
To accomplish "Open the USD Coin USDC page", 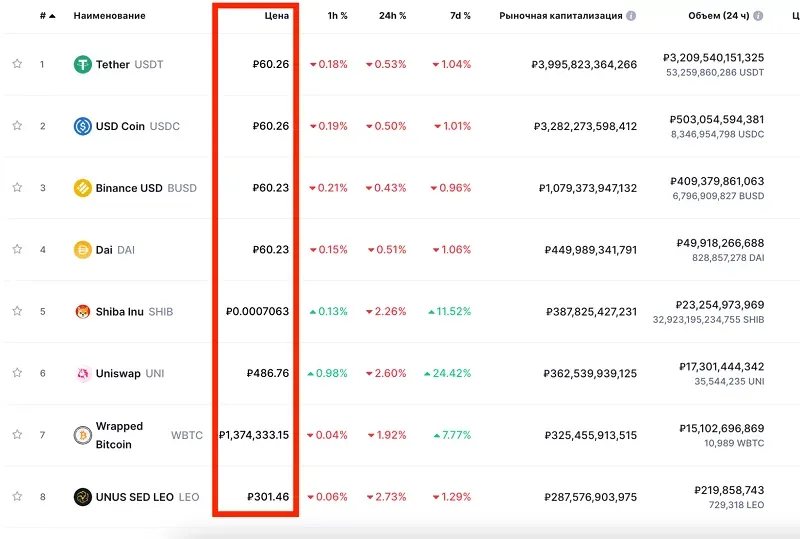I will coord(138,126).
